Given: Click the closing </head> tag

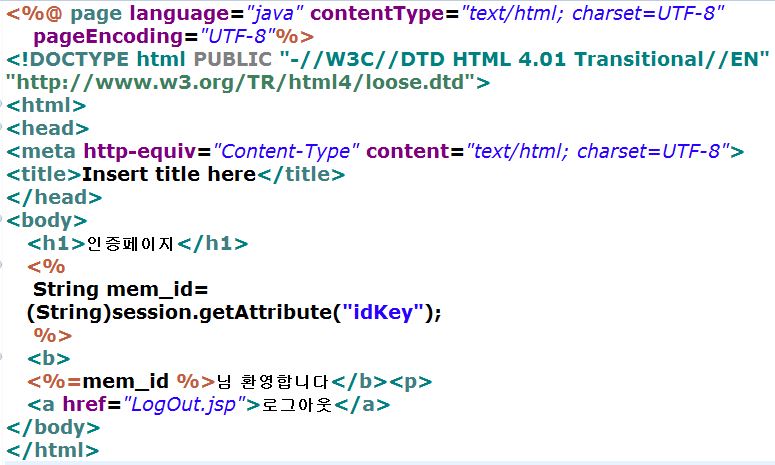Looking at the screenshot, I should [54, 197].
